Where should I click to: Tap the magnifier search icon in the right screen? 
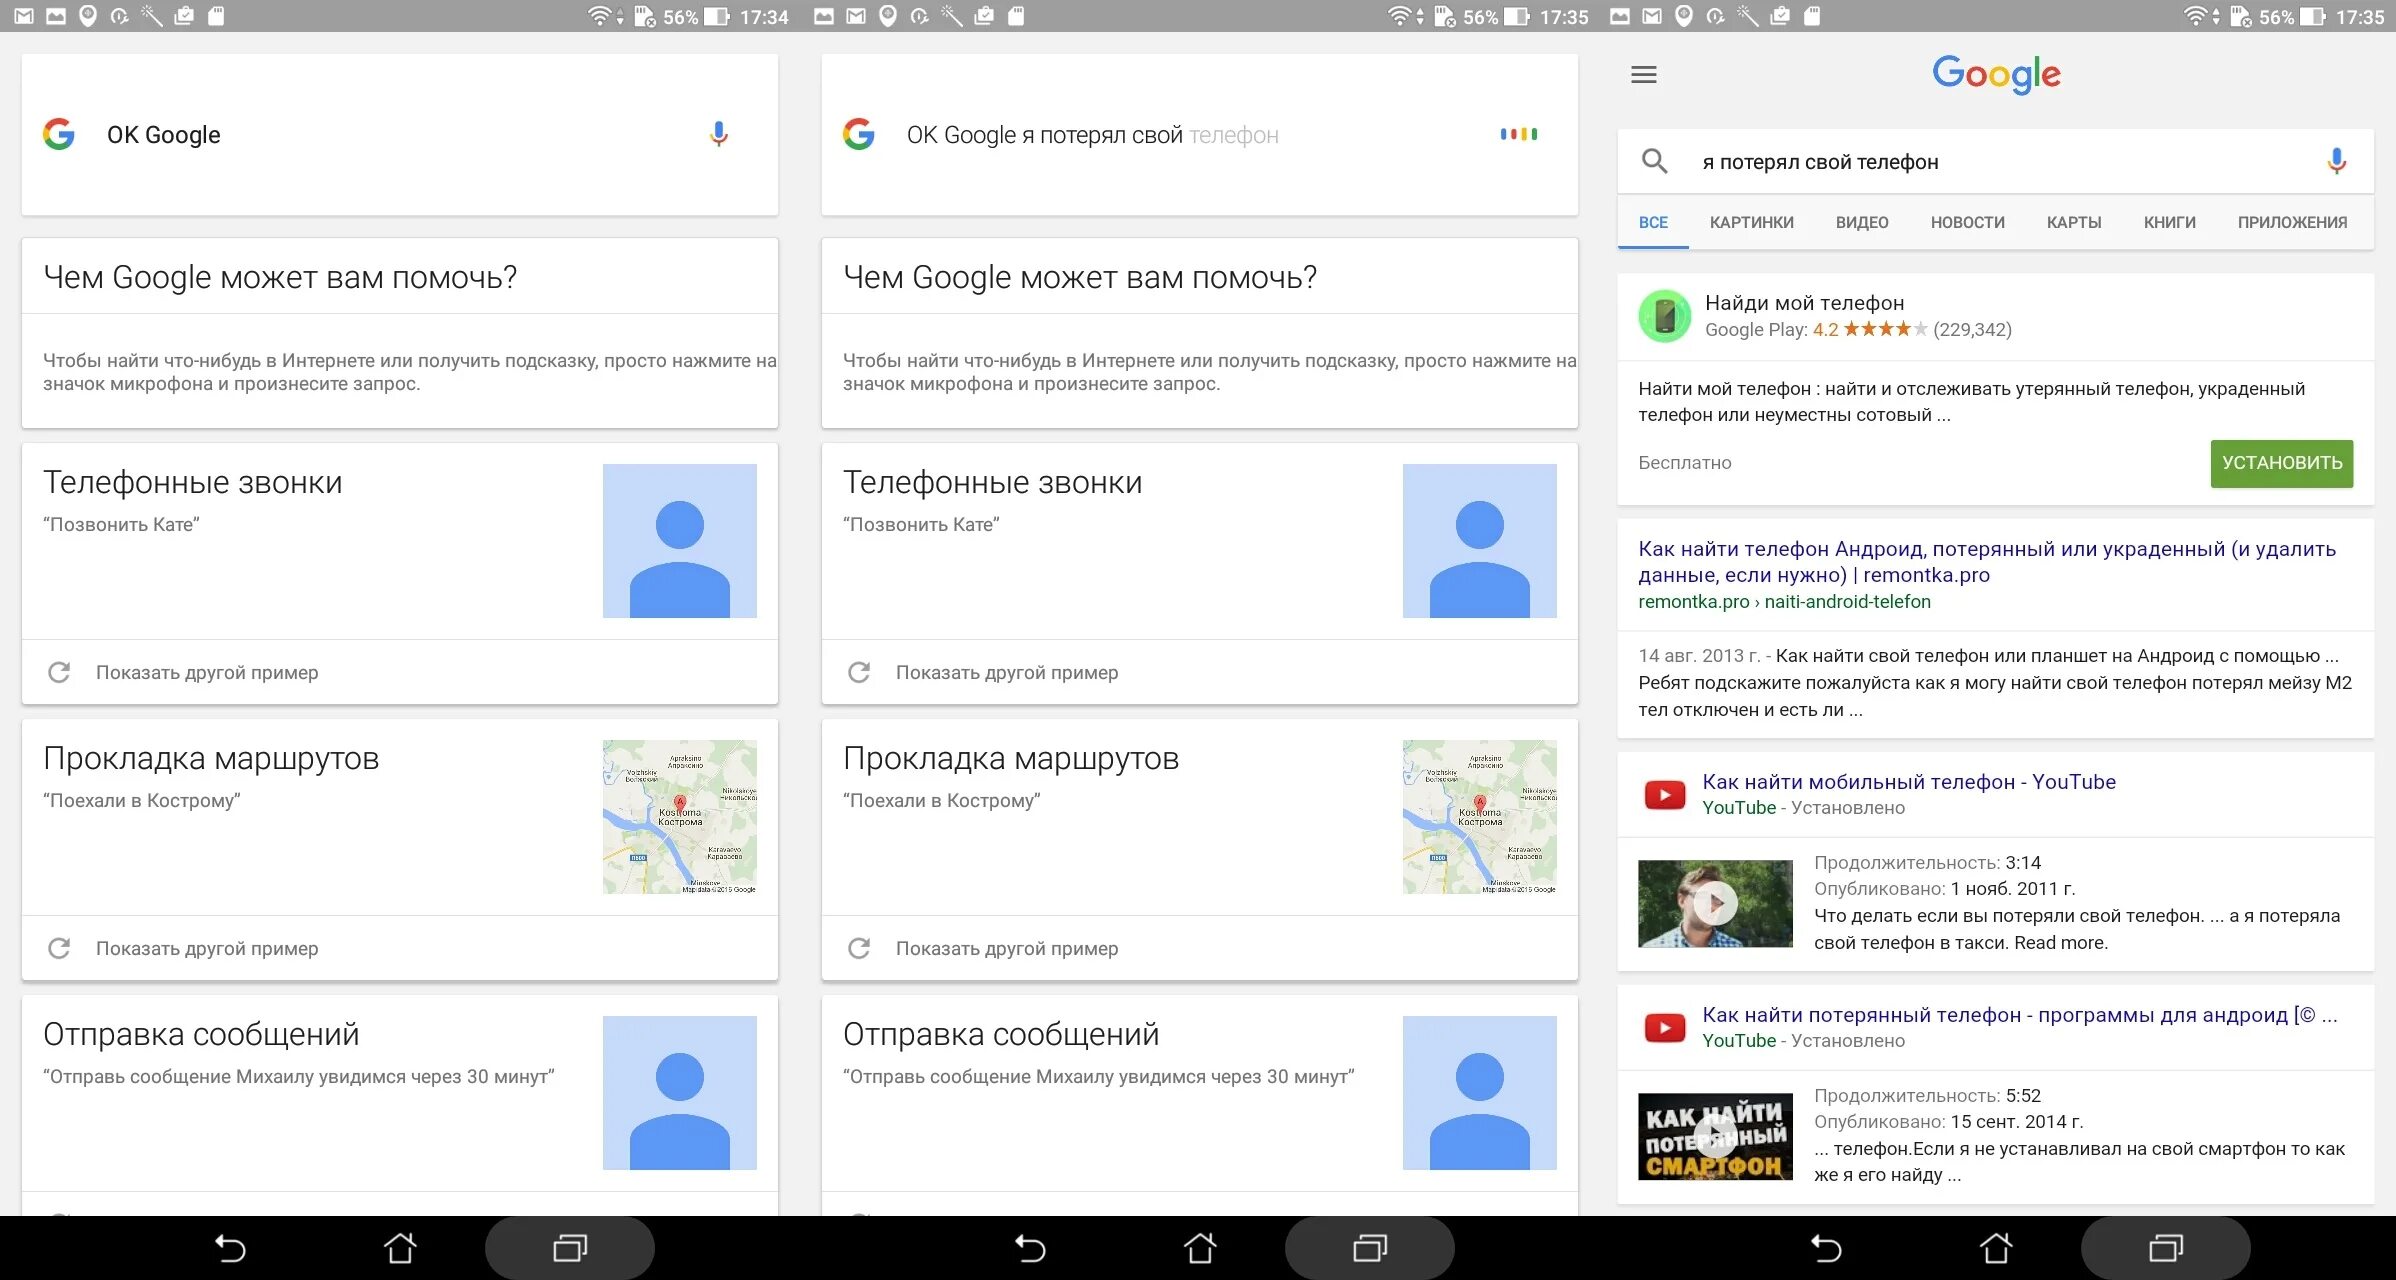coord(1655,161)
